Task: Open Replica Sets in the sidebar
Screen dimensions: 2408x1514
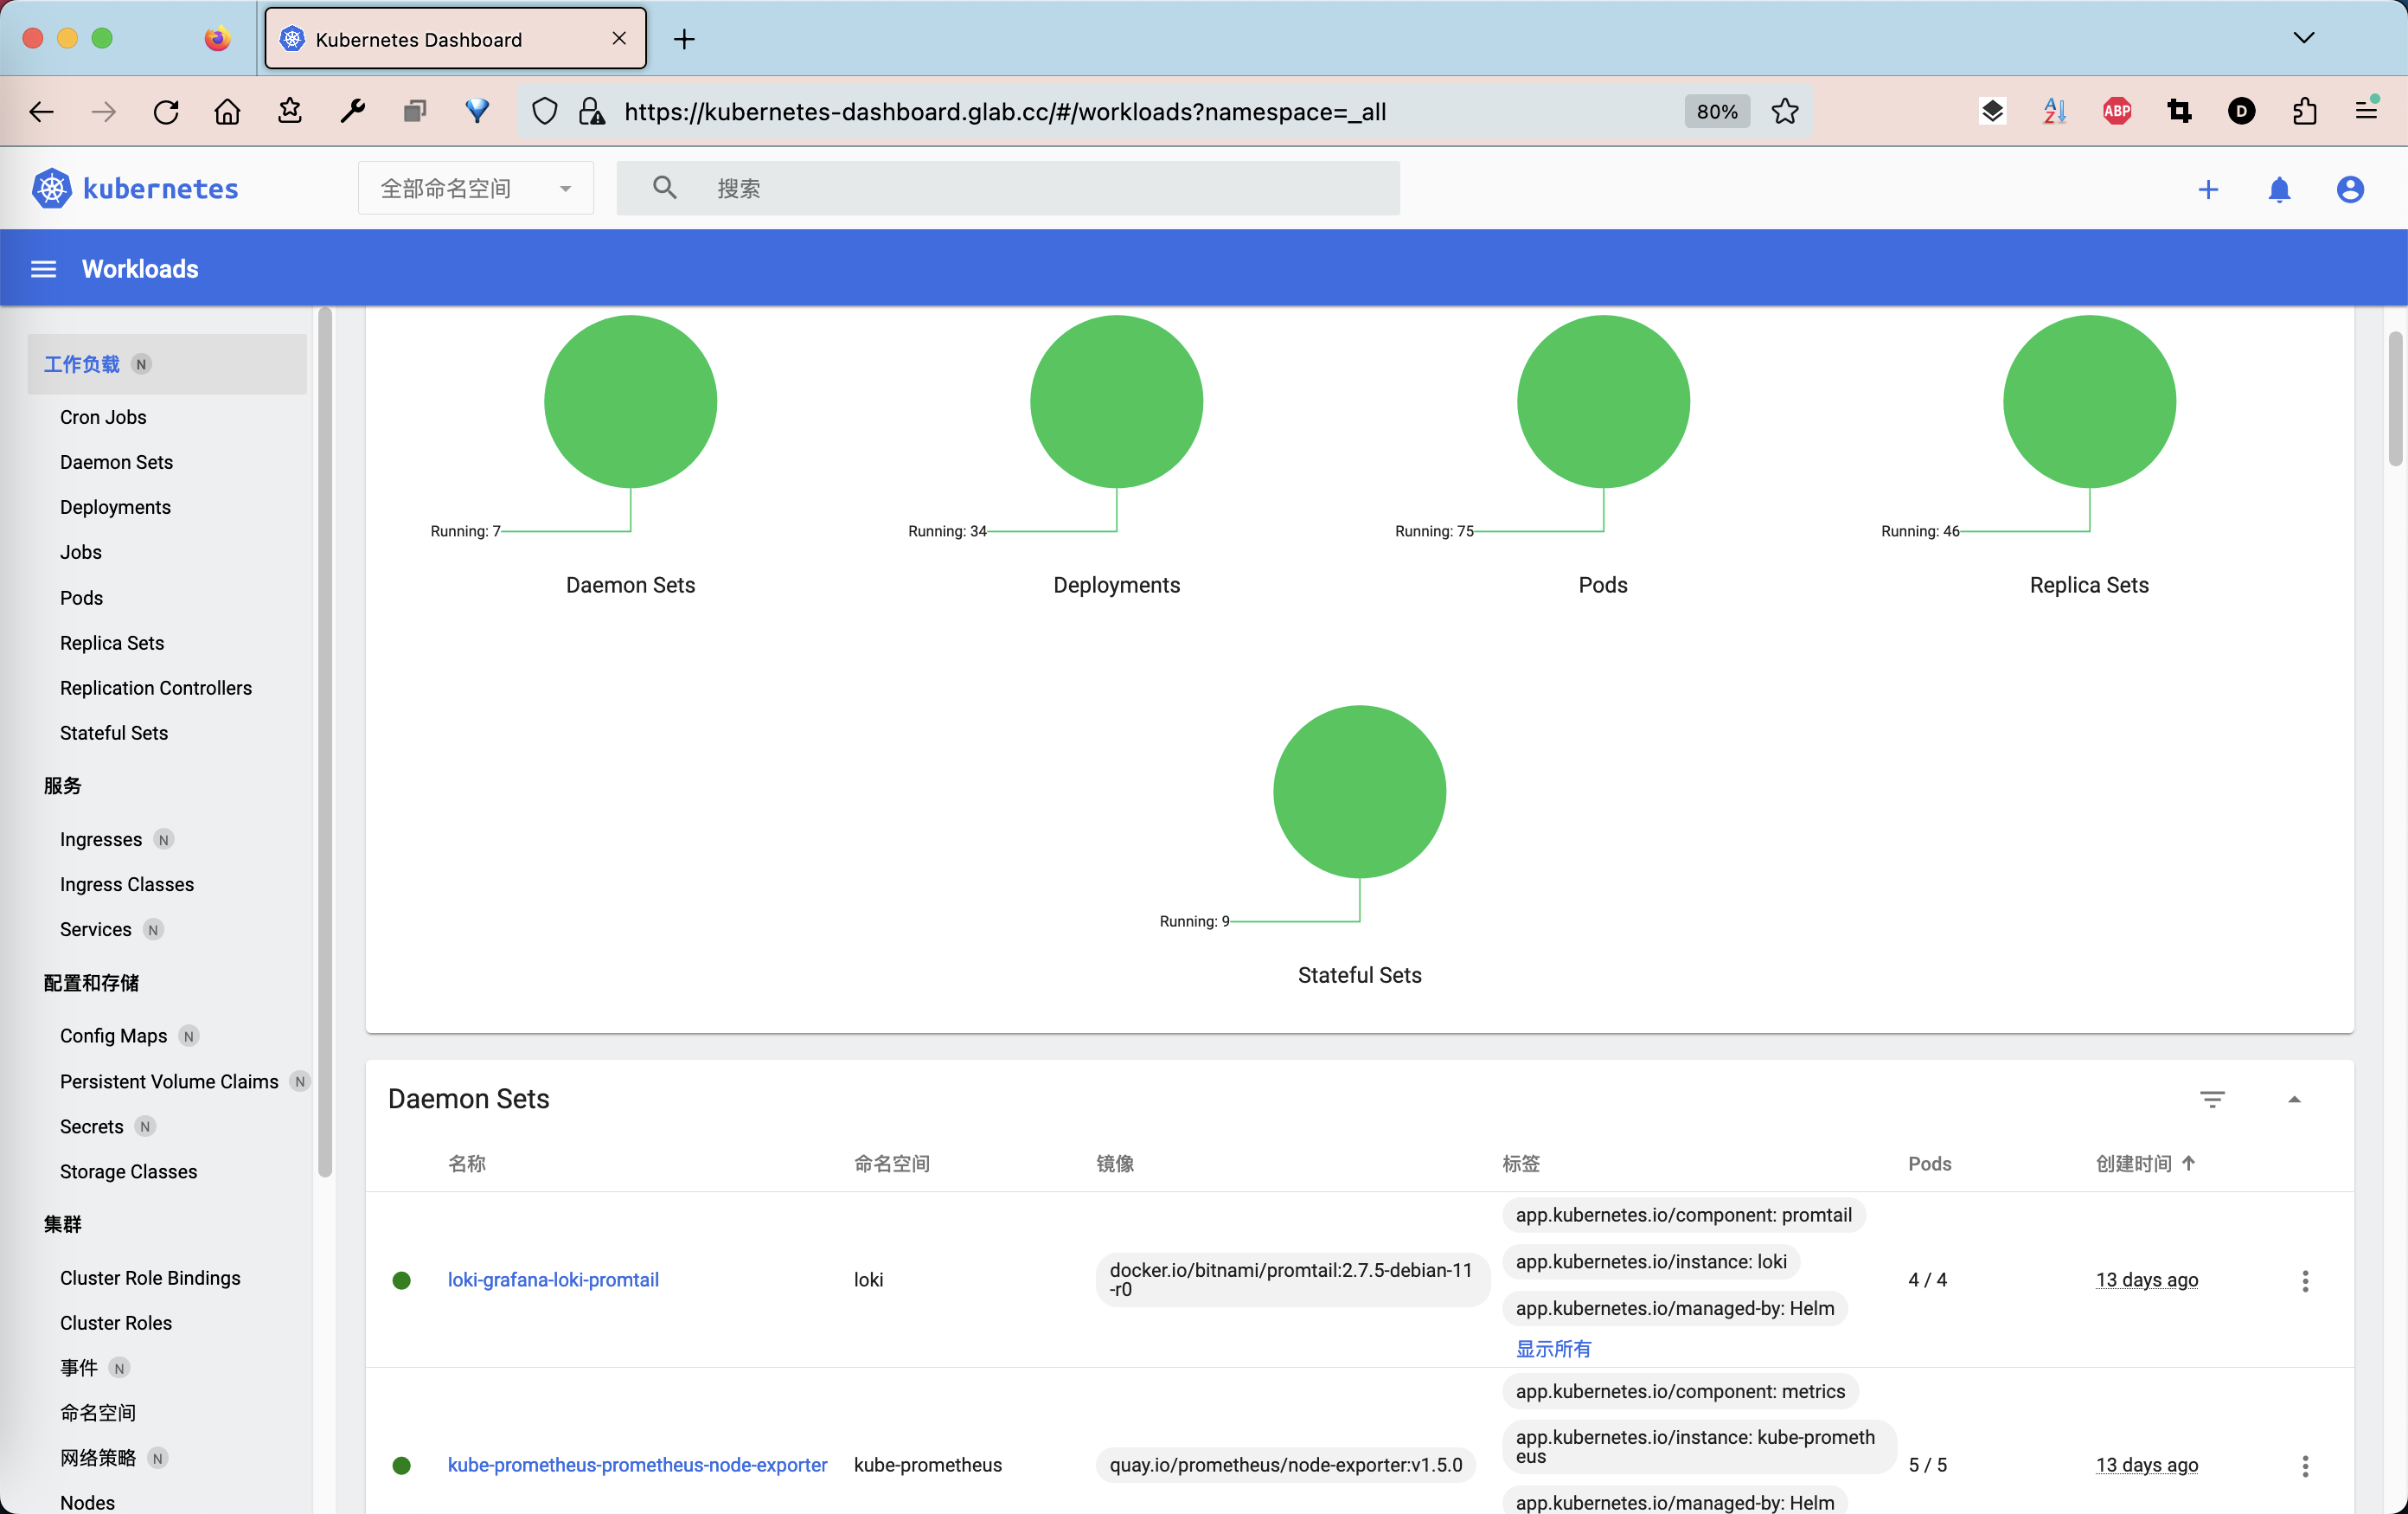Action: click(112, 643)
